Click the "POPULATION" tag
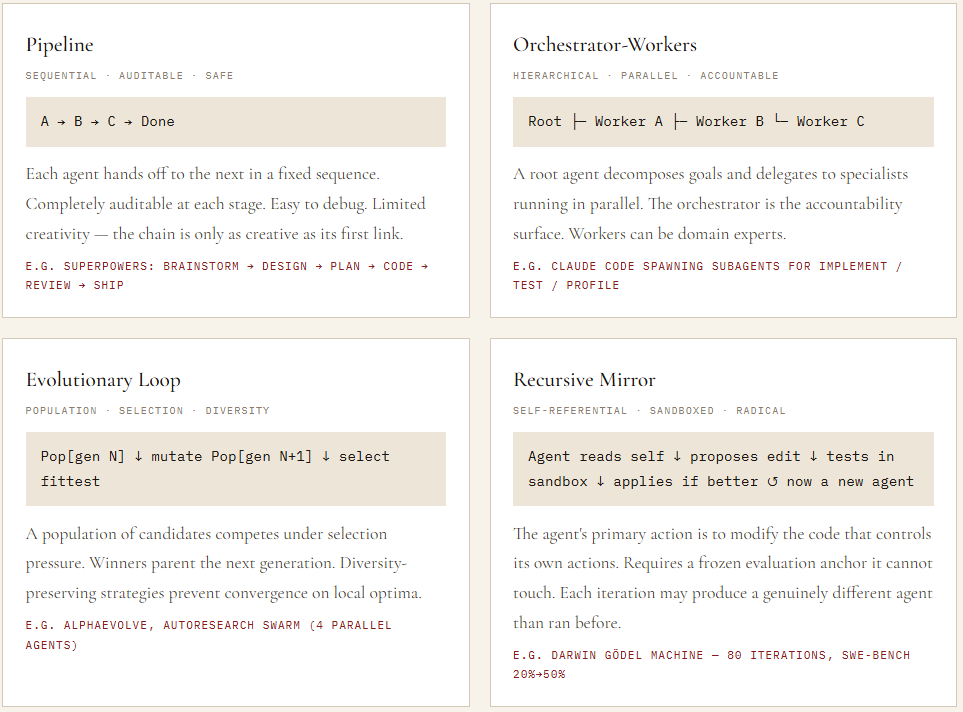Screen dimensions: 963x712 coord(61,410)
